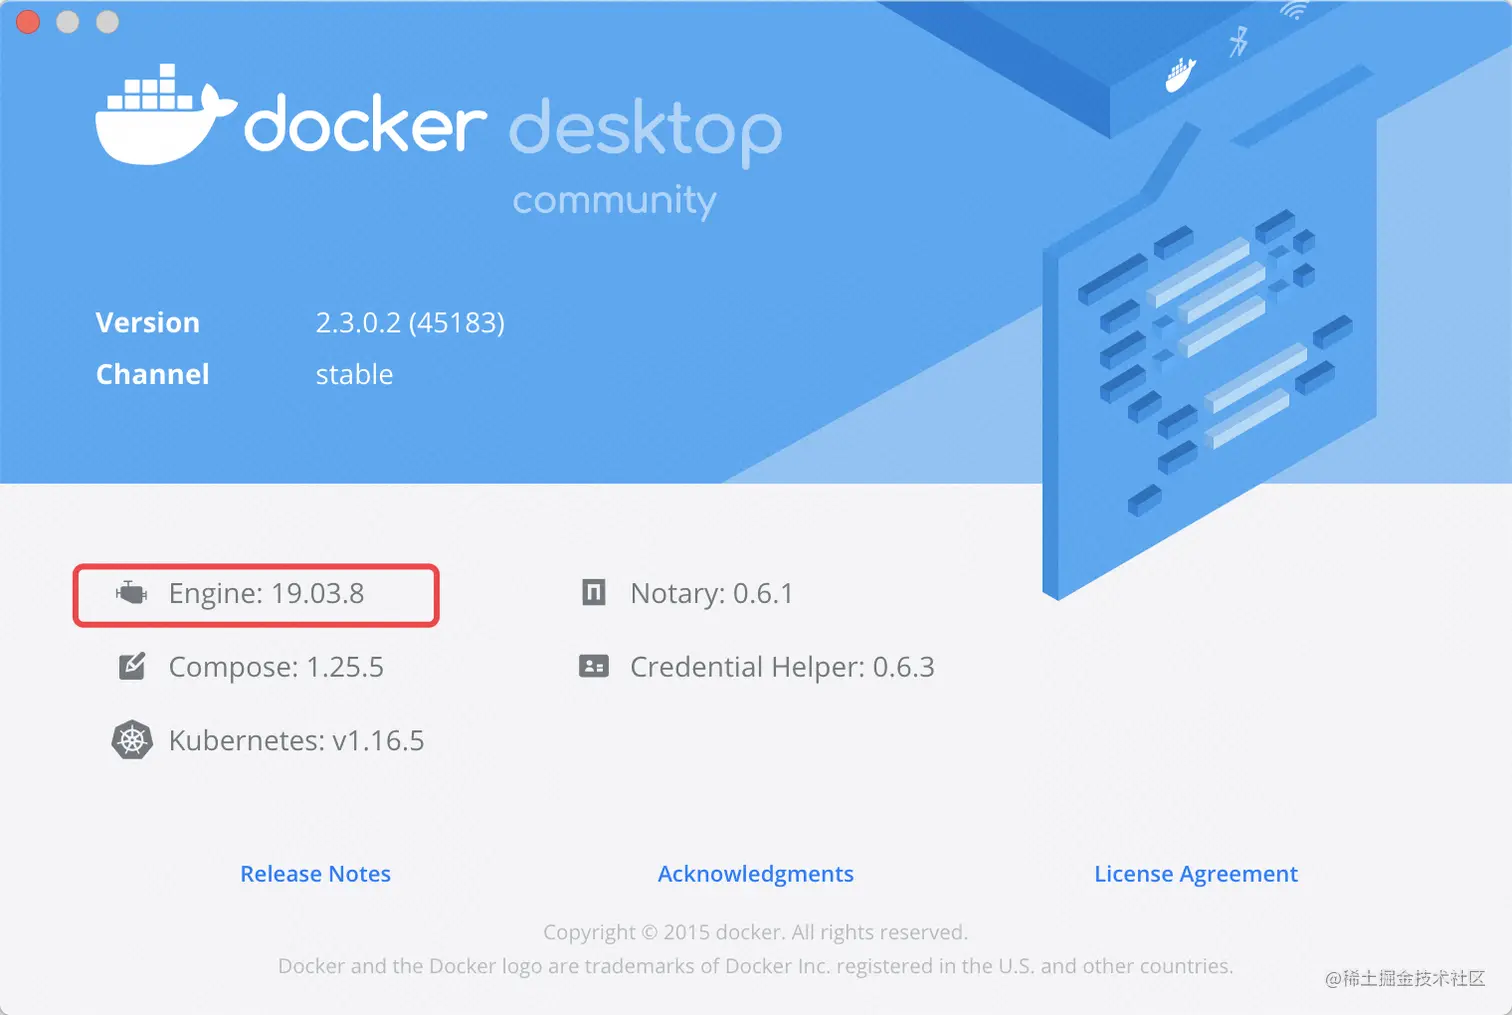
Task: Click the Docker Inc. trademark notice line
Action: [755, 966]
